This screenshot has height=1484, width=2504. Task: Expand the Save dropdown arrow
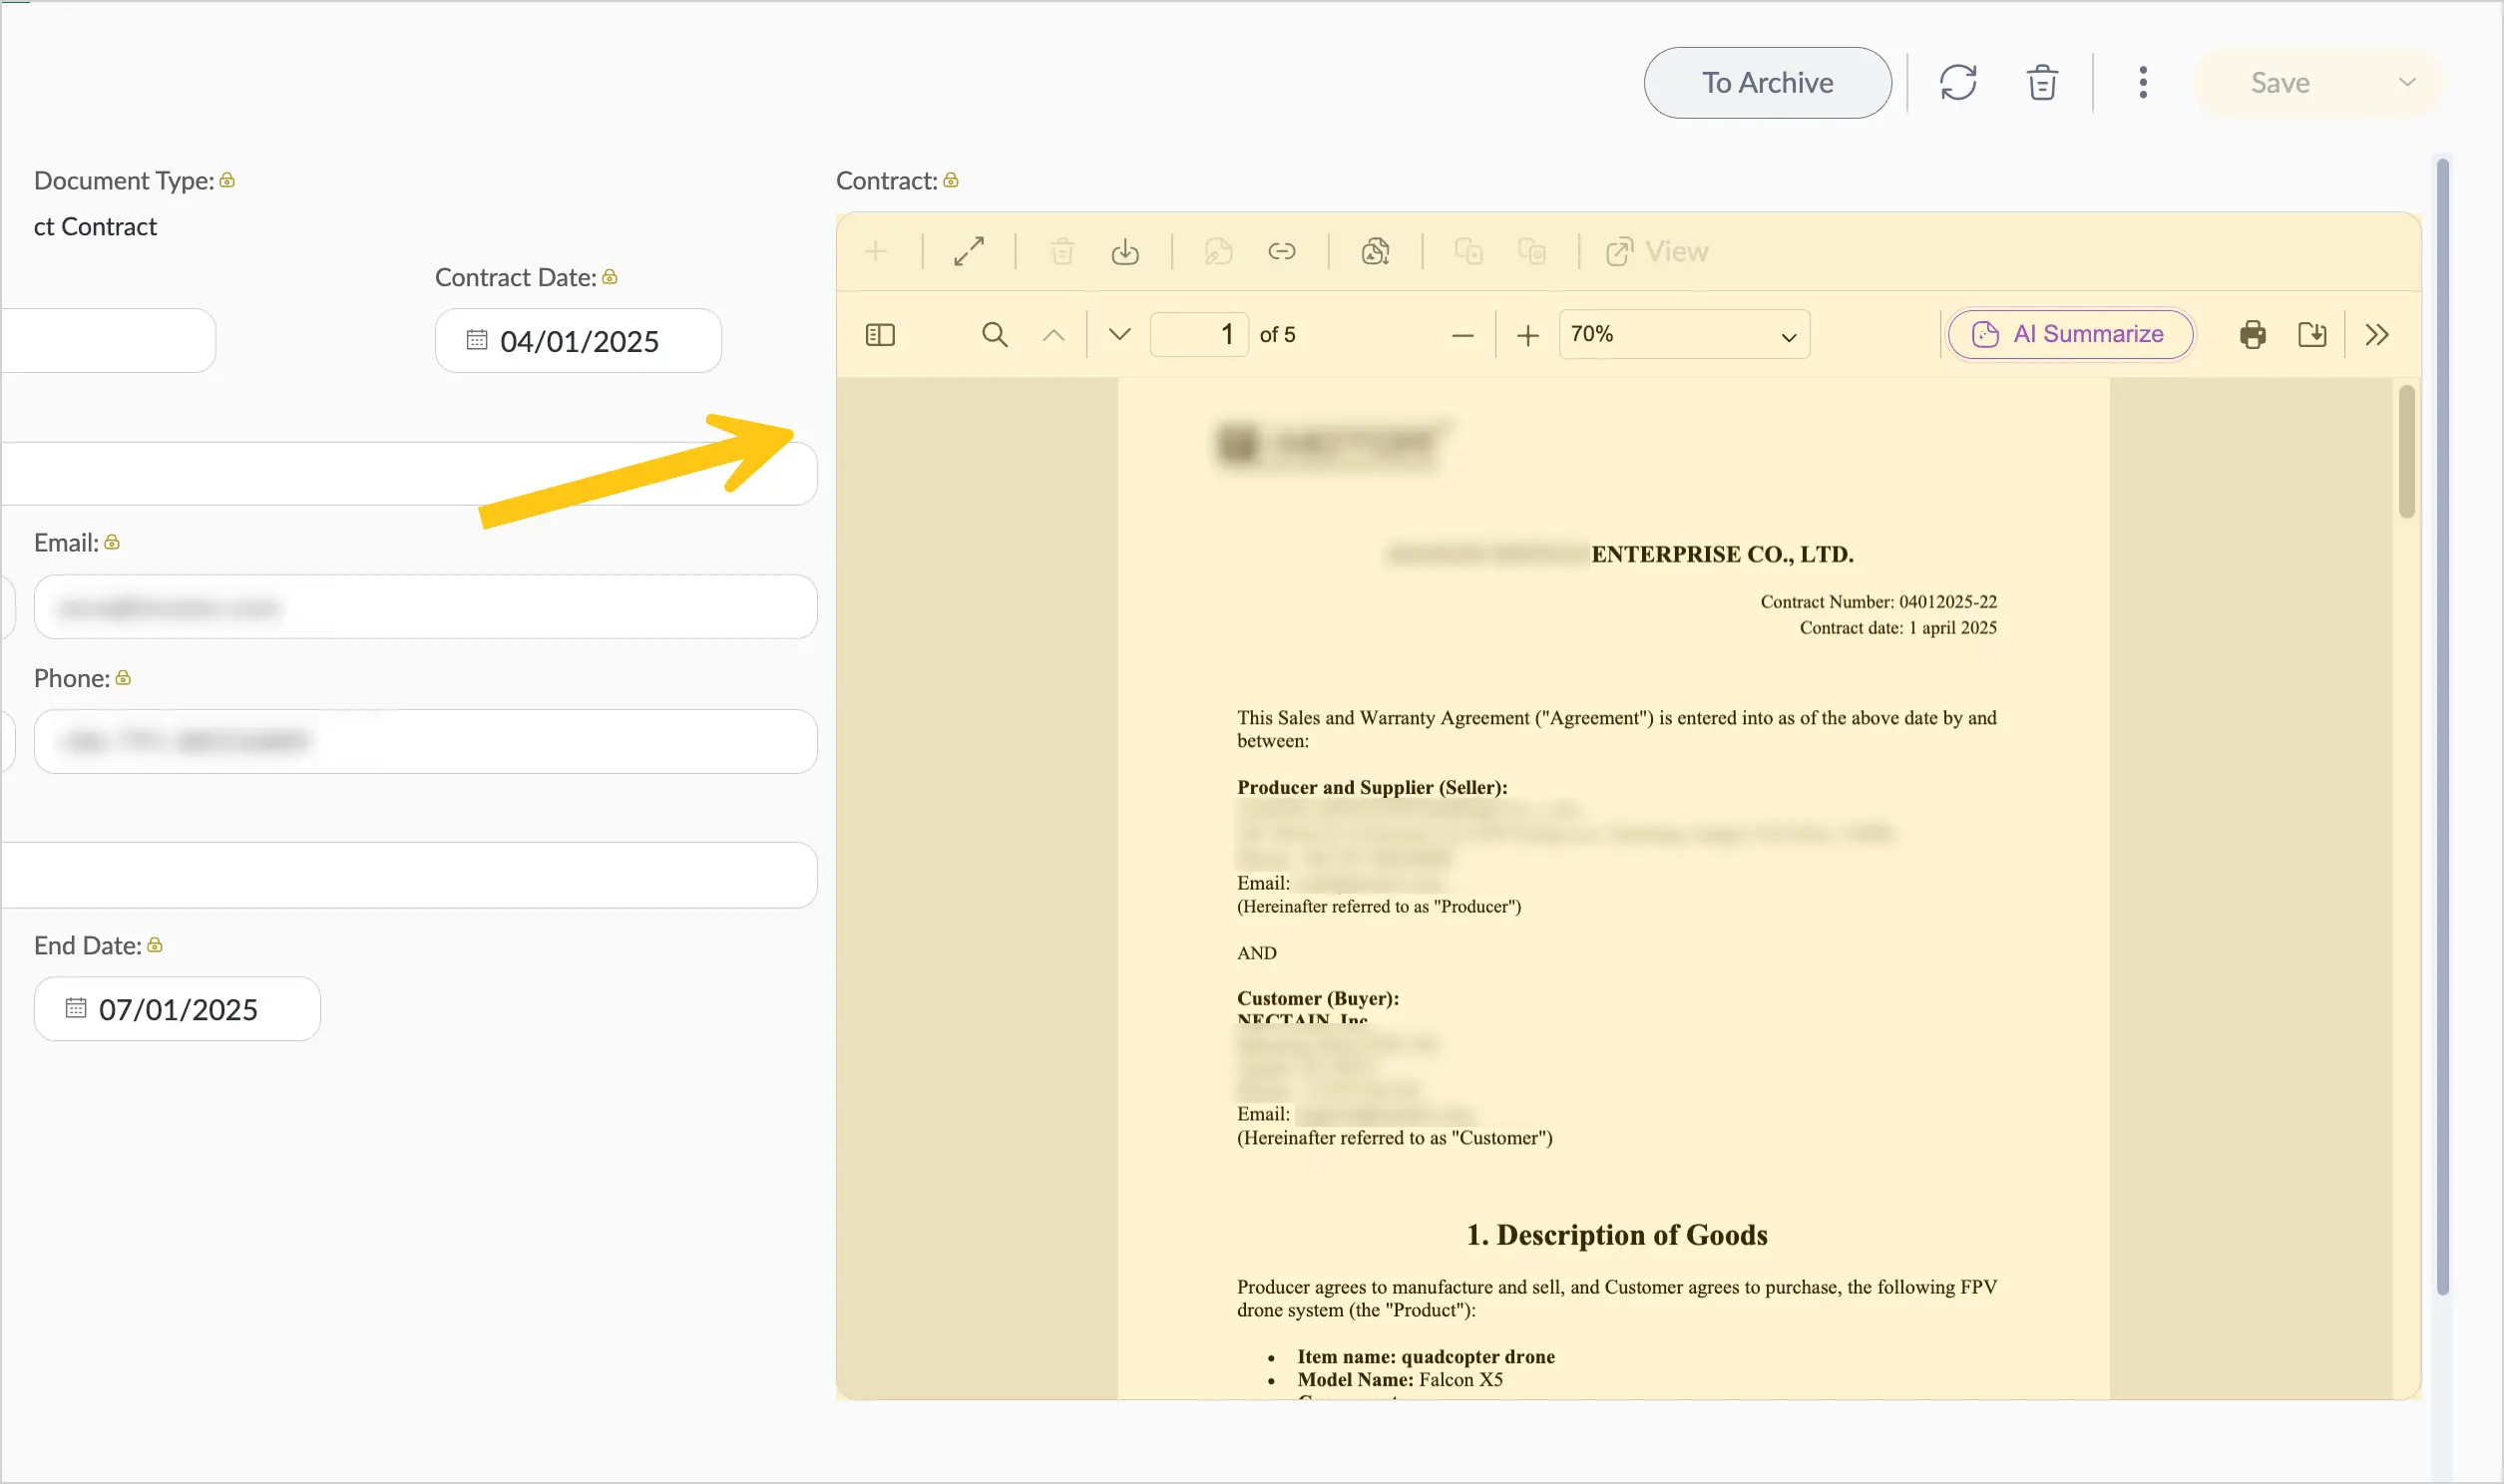click(2407, 83)
